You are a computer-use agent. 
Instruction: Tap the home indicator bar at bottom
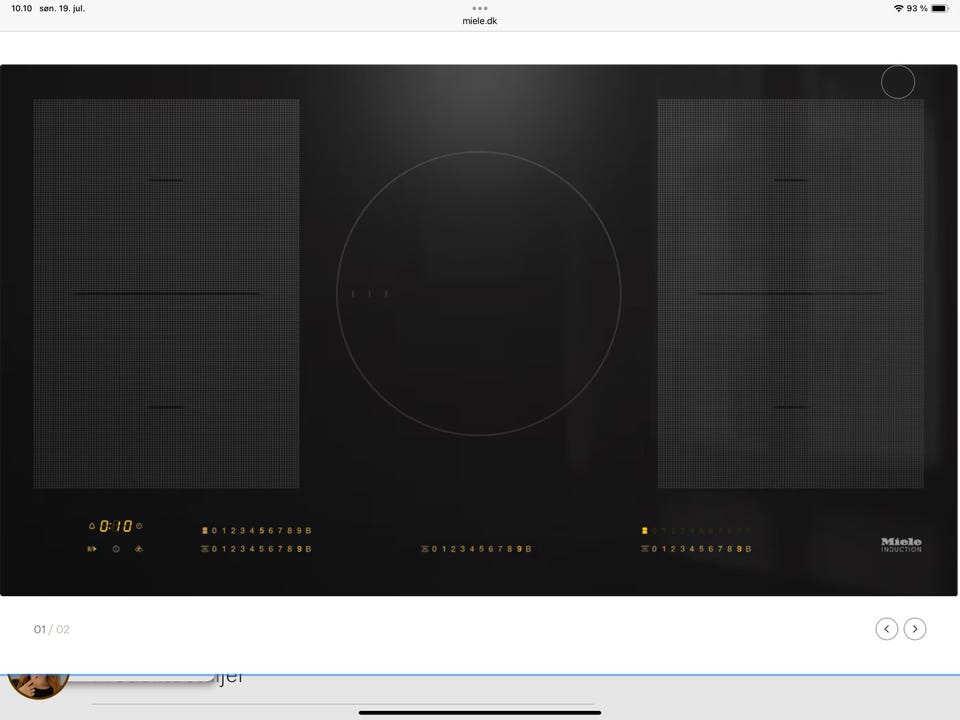point(479,713)
